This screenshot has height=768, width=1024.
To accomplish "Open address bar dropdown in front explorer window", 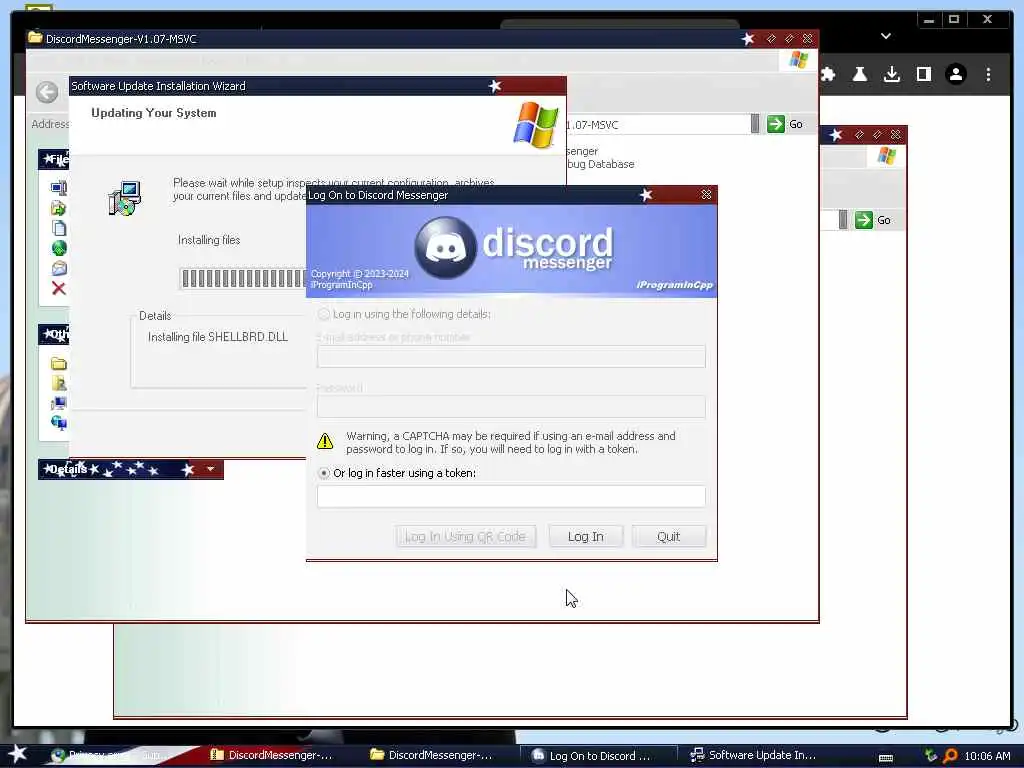I will [755, 124].
